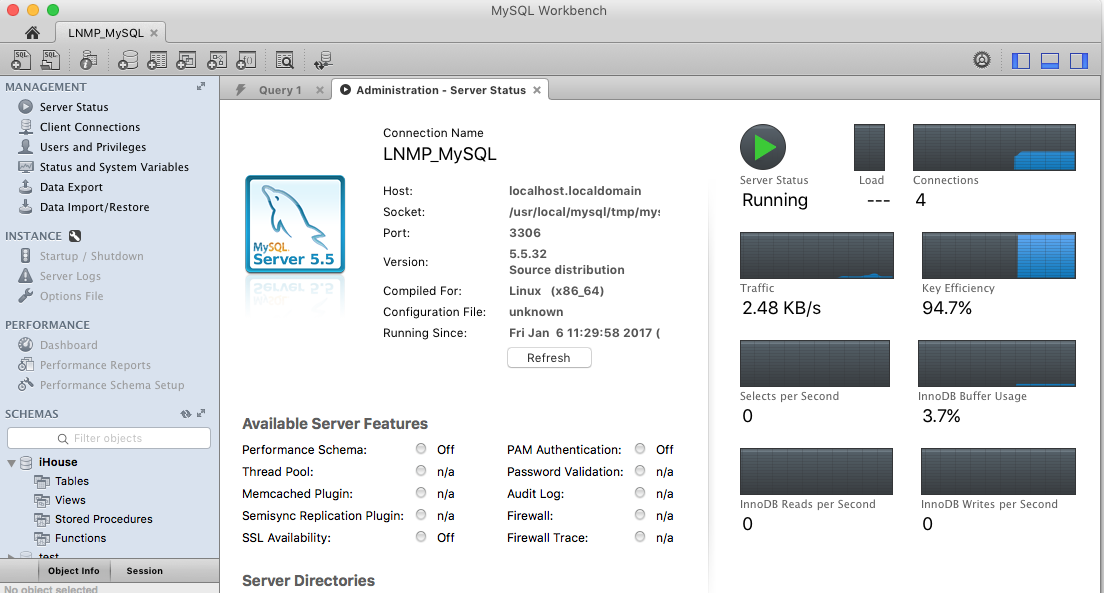Click the green running server status icon

pyautogui.click(x=763, y=146)
